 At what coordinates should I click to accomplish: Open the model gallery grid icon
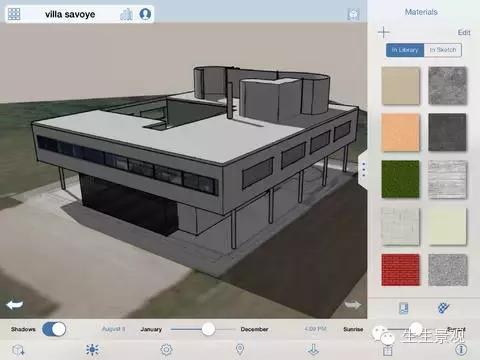[14, 14]
